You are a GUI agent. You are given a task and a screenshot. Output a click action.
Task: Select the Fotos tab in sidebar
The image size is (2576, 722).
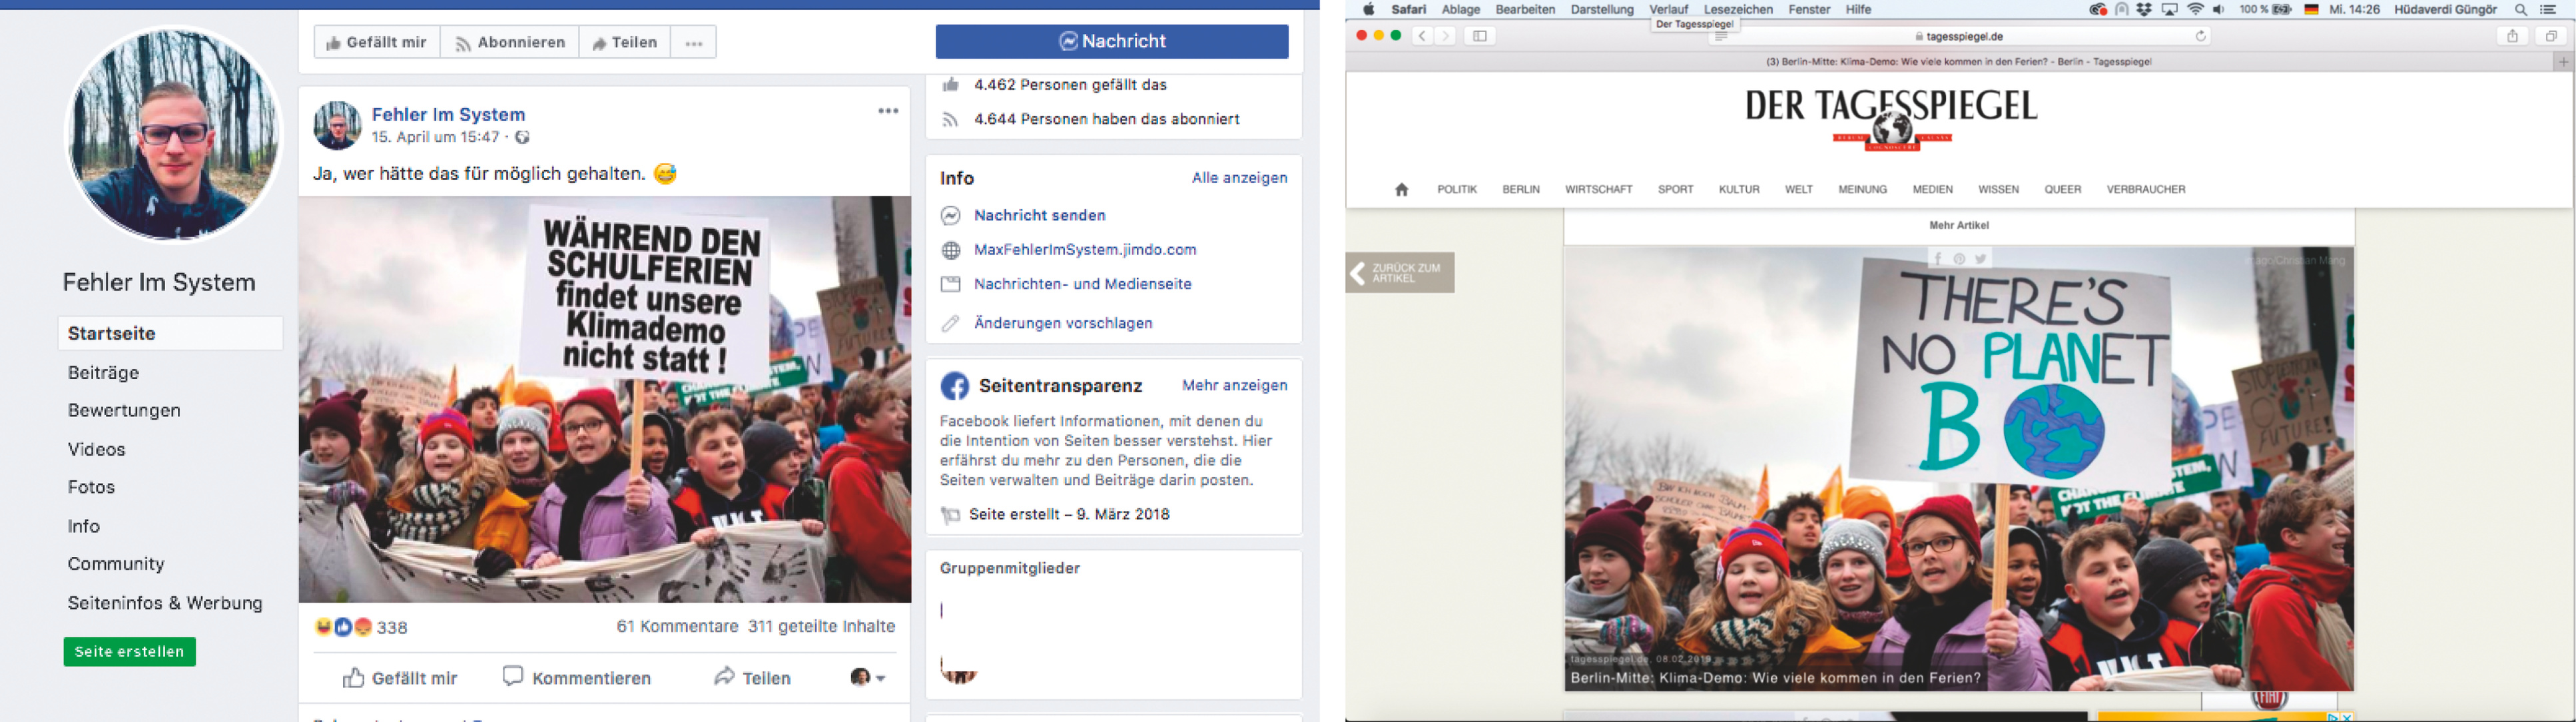(91, 487)
